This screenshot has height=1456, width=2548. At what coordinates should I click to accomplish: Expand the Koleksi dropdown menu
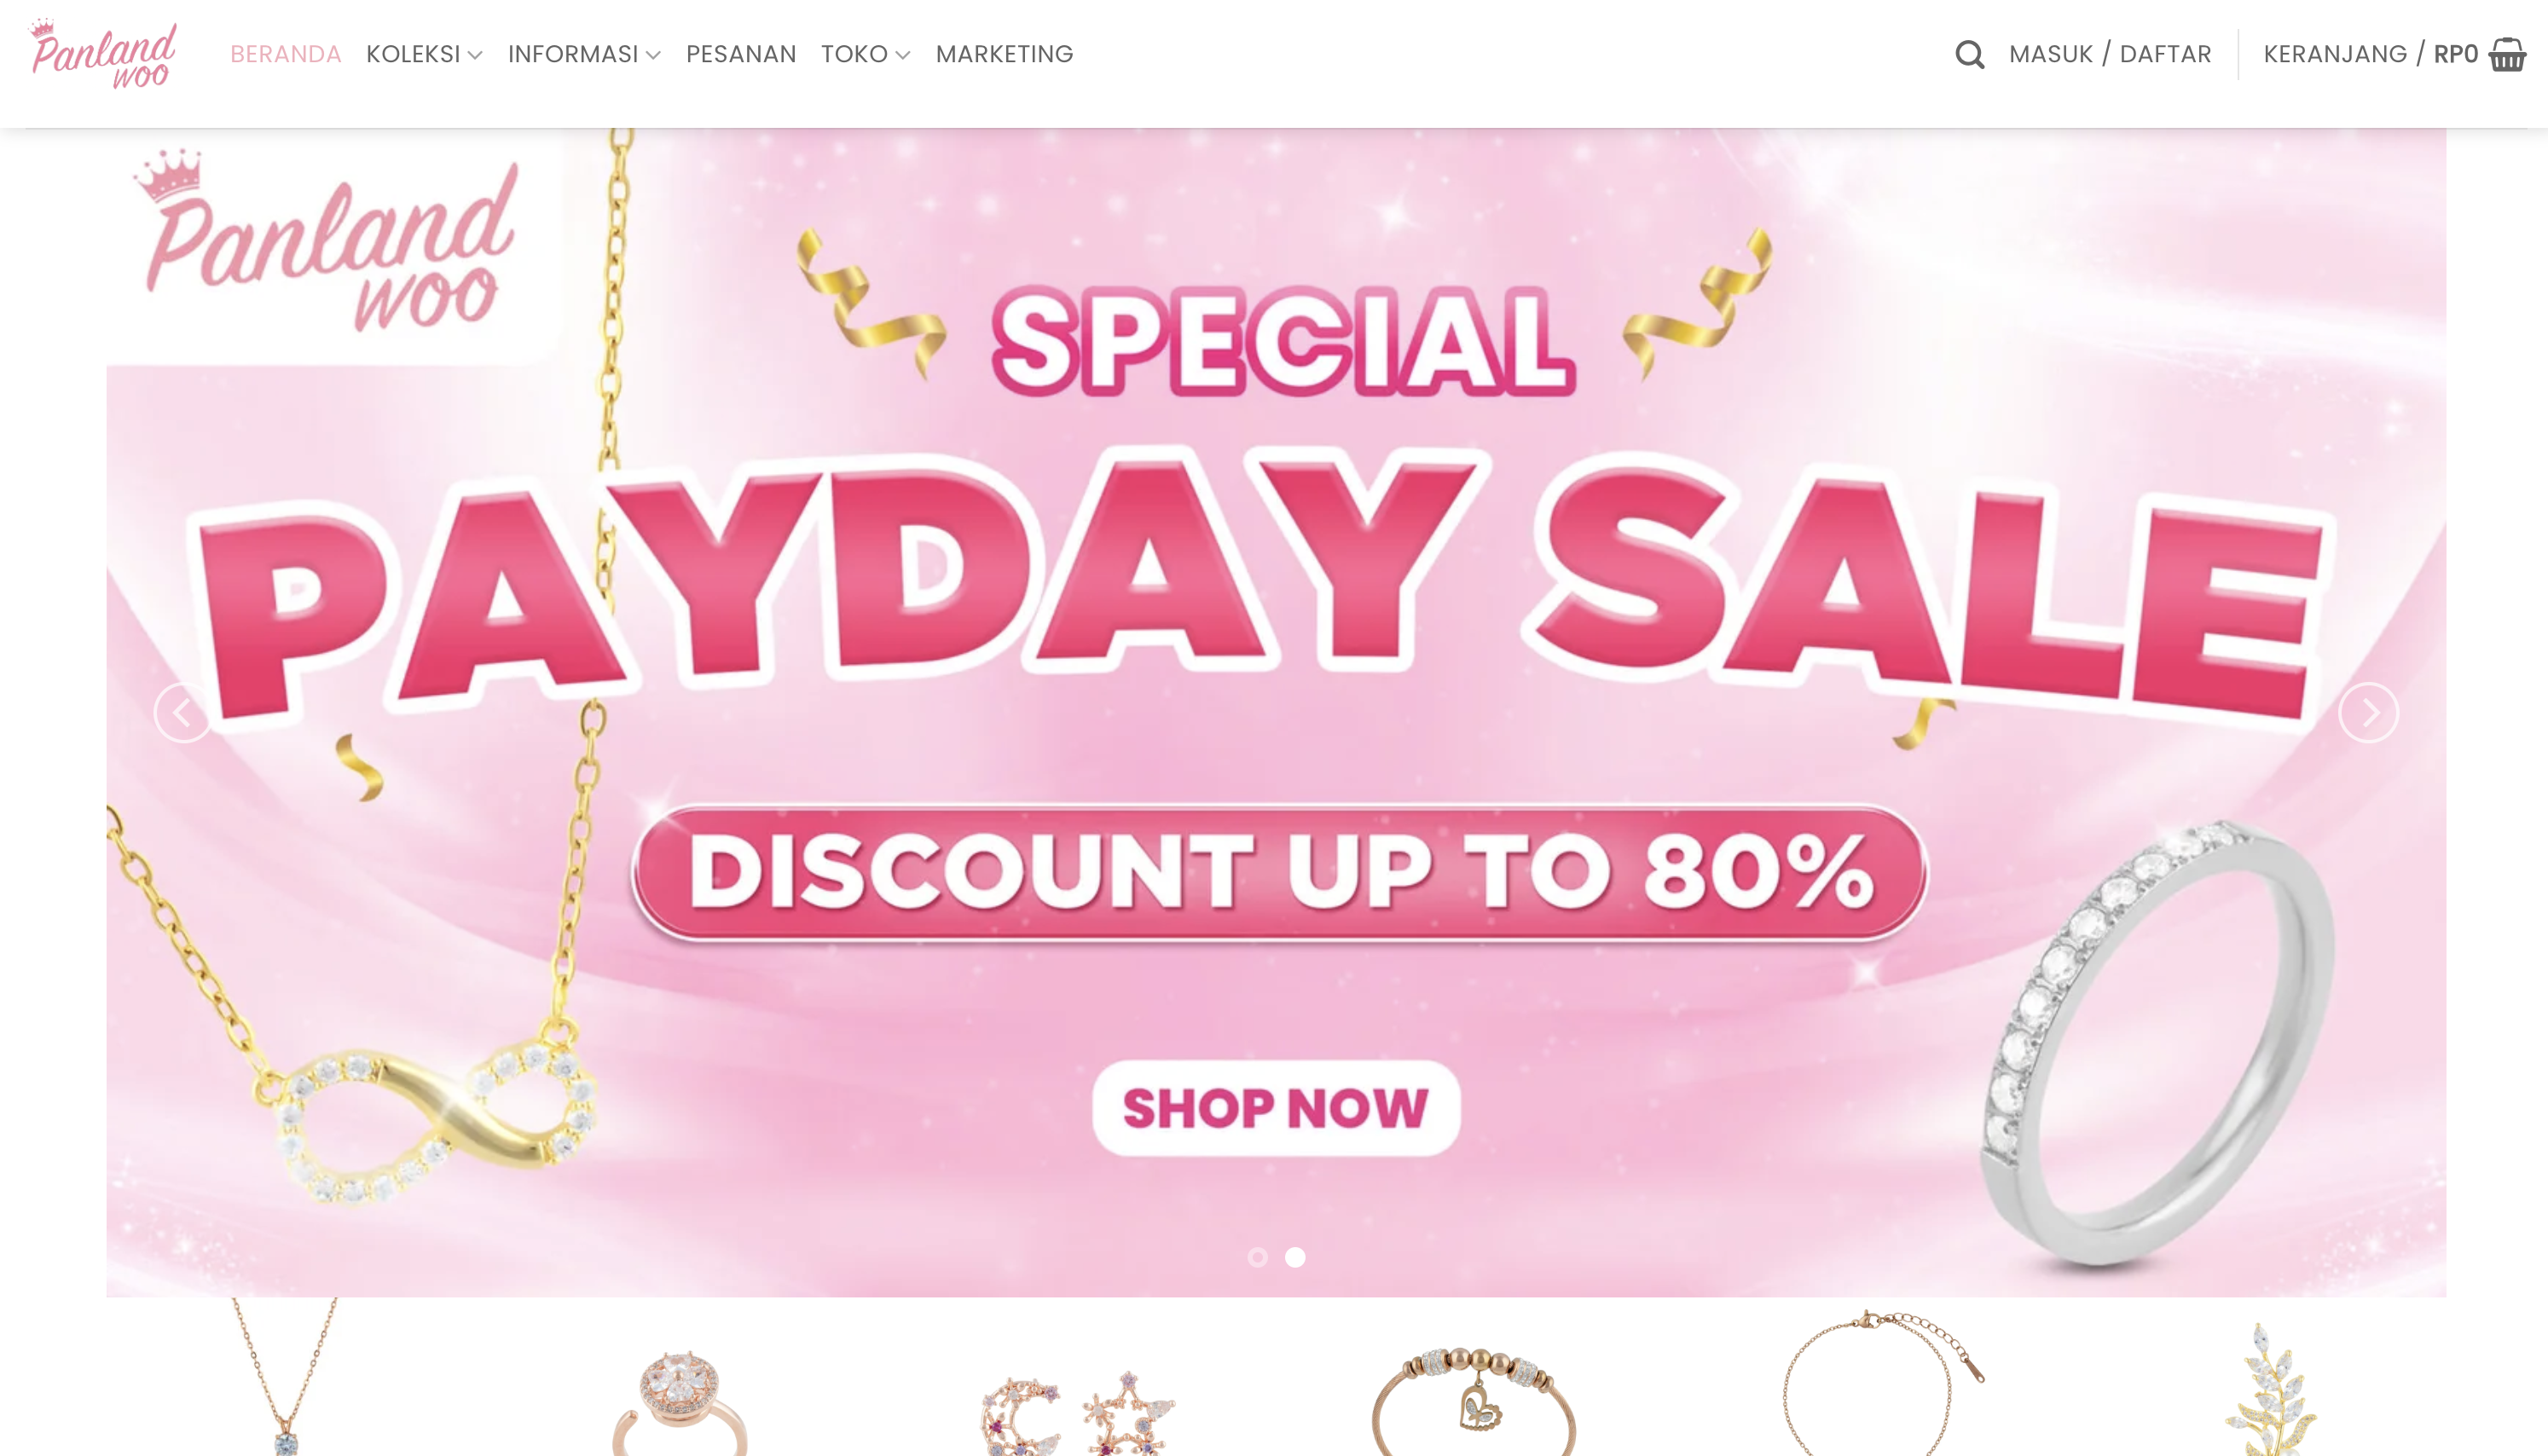pyautogui.click(x=424, y=54)
